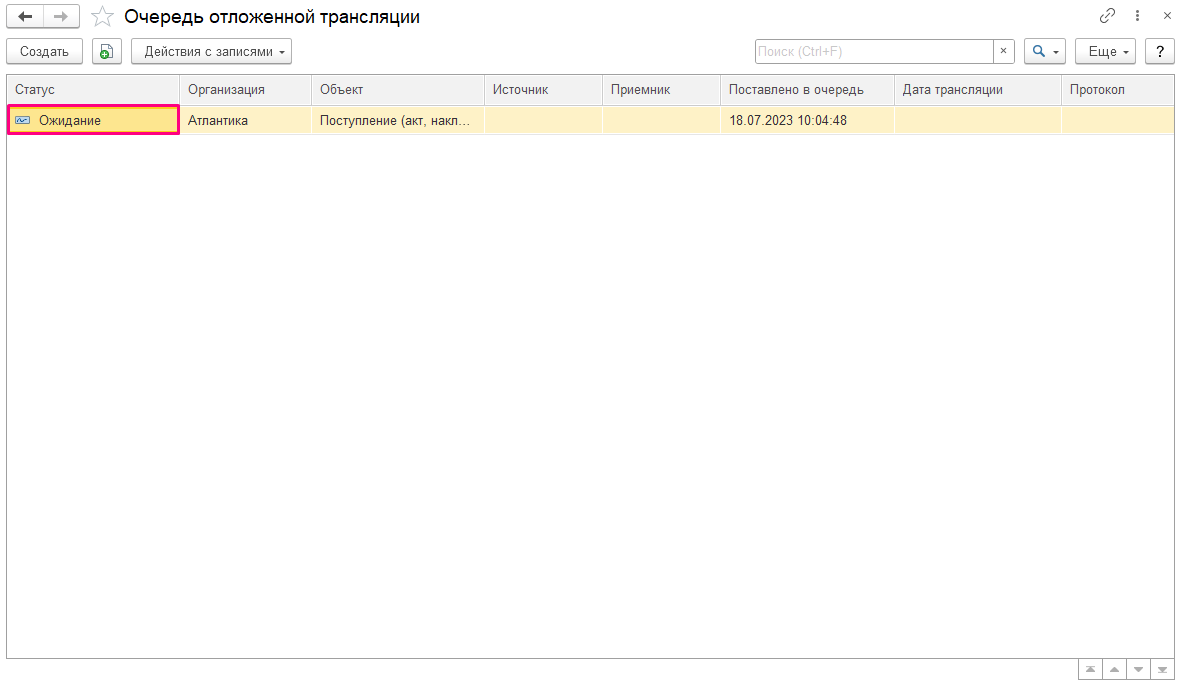Create new record via copy icon

point(106,51)
